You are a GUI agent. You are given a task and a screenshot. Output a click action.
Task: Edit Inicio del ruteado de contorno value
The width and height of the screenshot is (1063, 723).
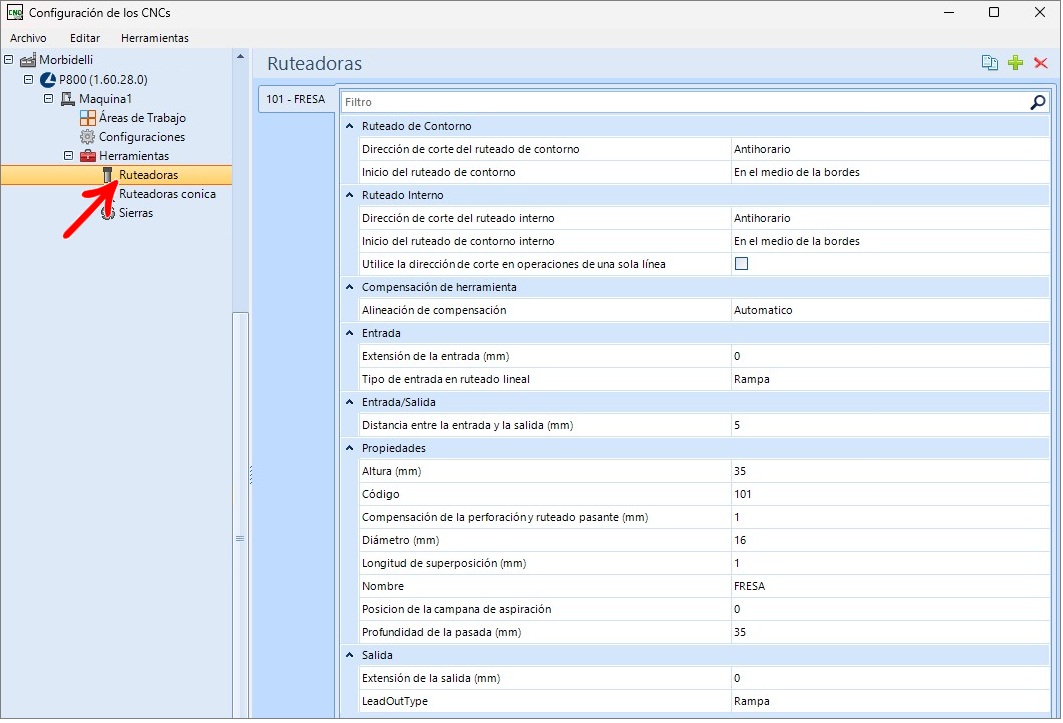890,172
